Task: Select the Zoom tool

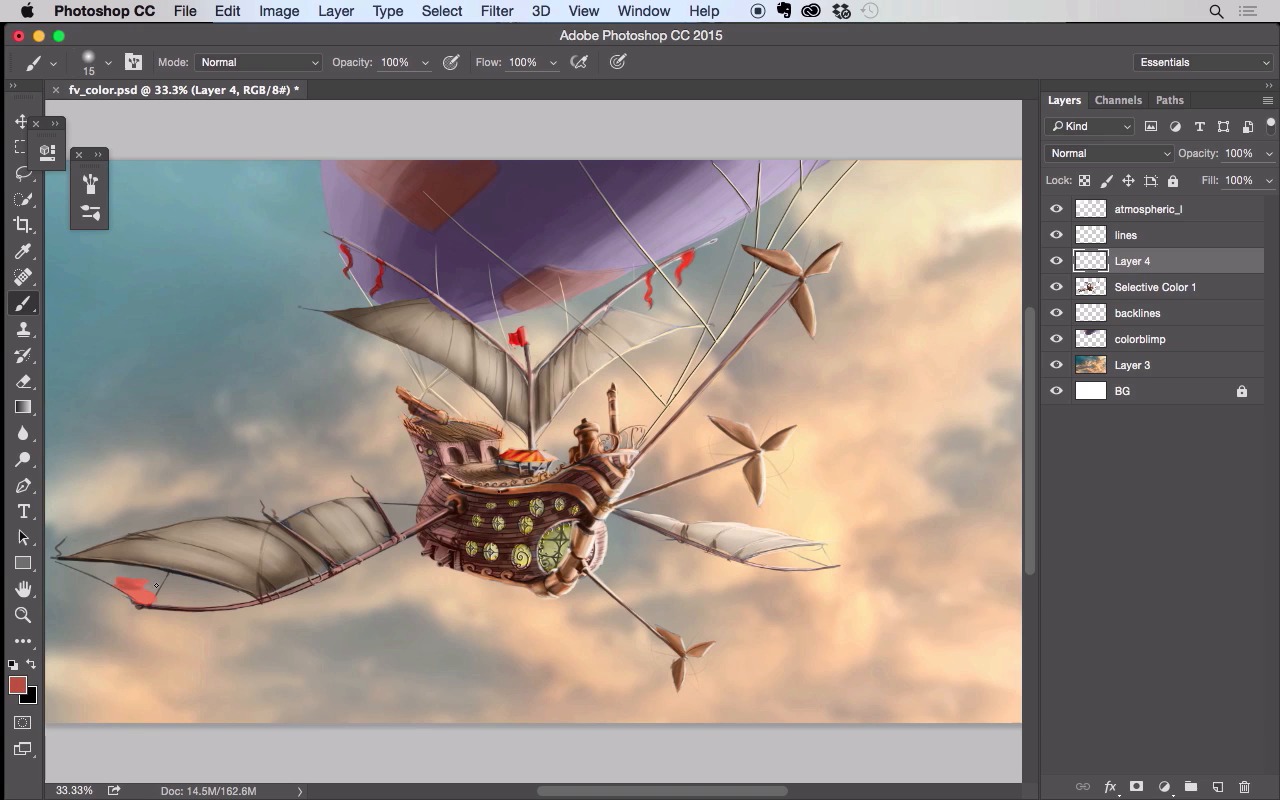Action: pos(23,615)
